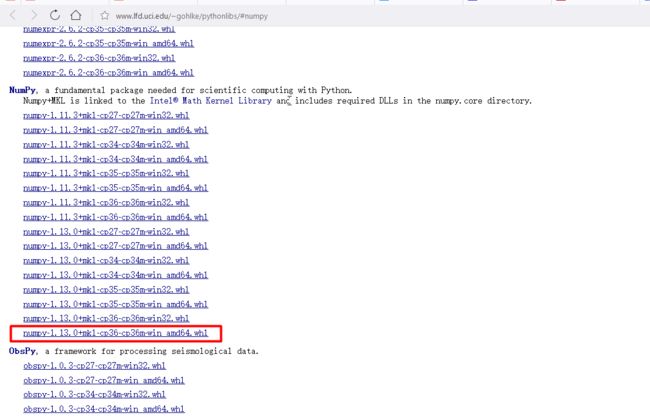The image size is (650, 420).
Task: Download obspy-1.0.3-cp27-cp27m-win32.whl
Action: tap(95, 366)
